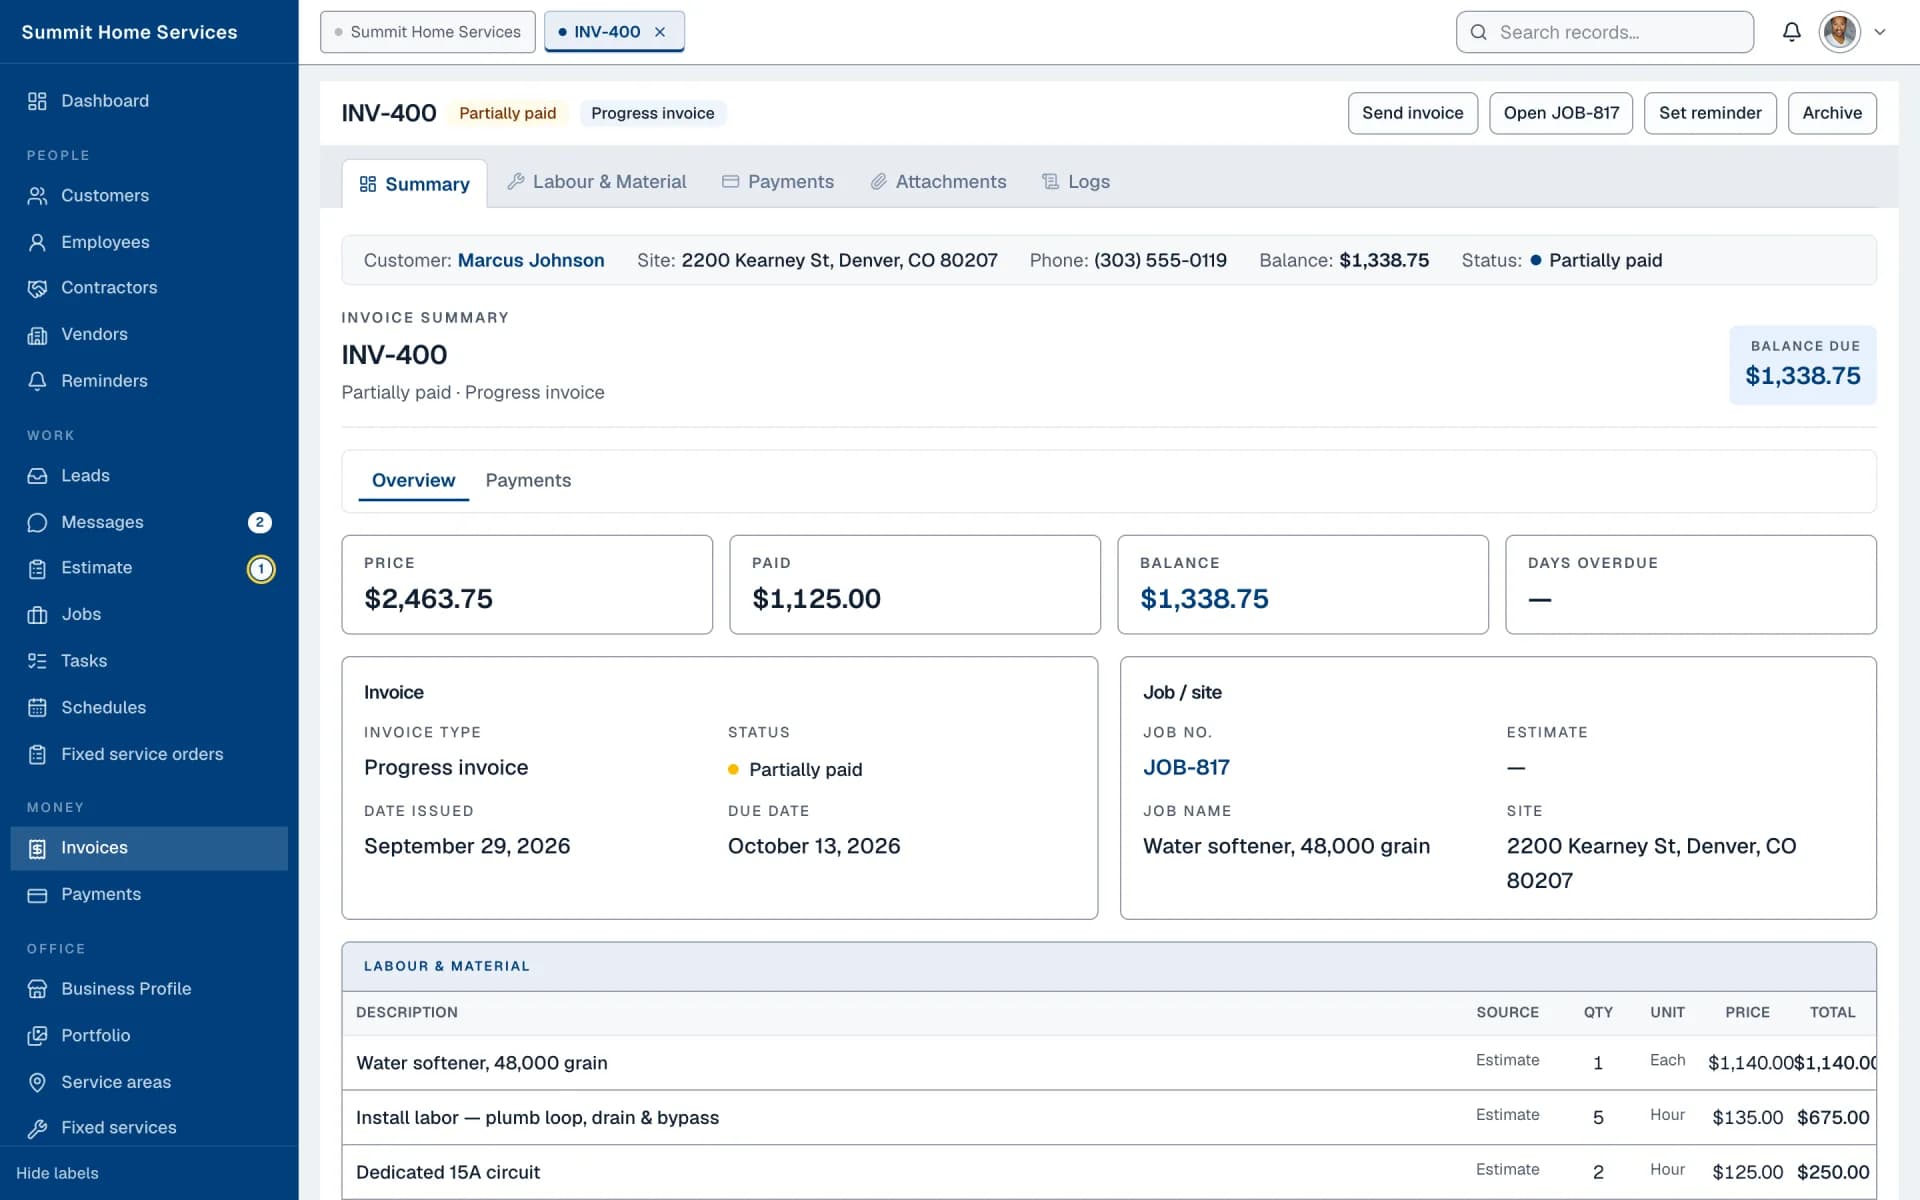Click the Payments card icon in sidebar
The height and width of the screenshot is (1200, 1920).
37,895
